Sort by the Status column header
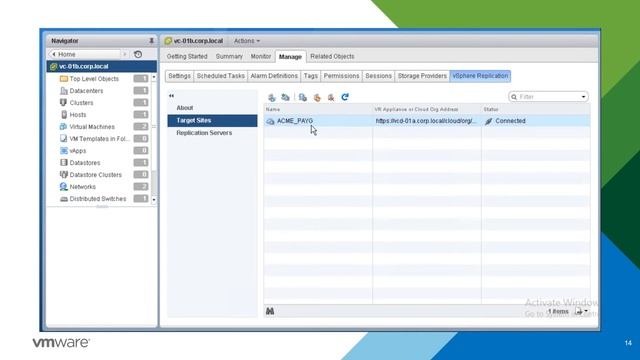Screen dimensions: 640x360 click(536, 109)
